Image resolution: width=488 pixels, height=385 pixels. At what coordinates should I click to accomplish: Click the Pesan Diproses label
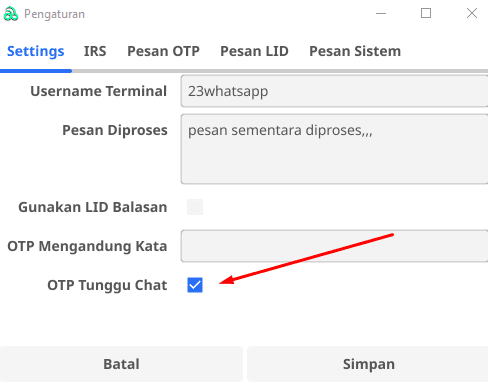(x=115, y=130)
